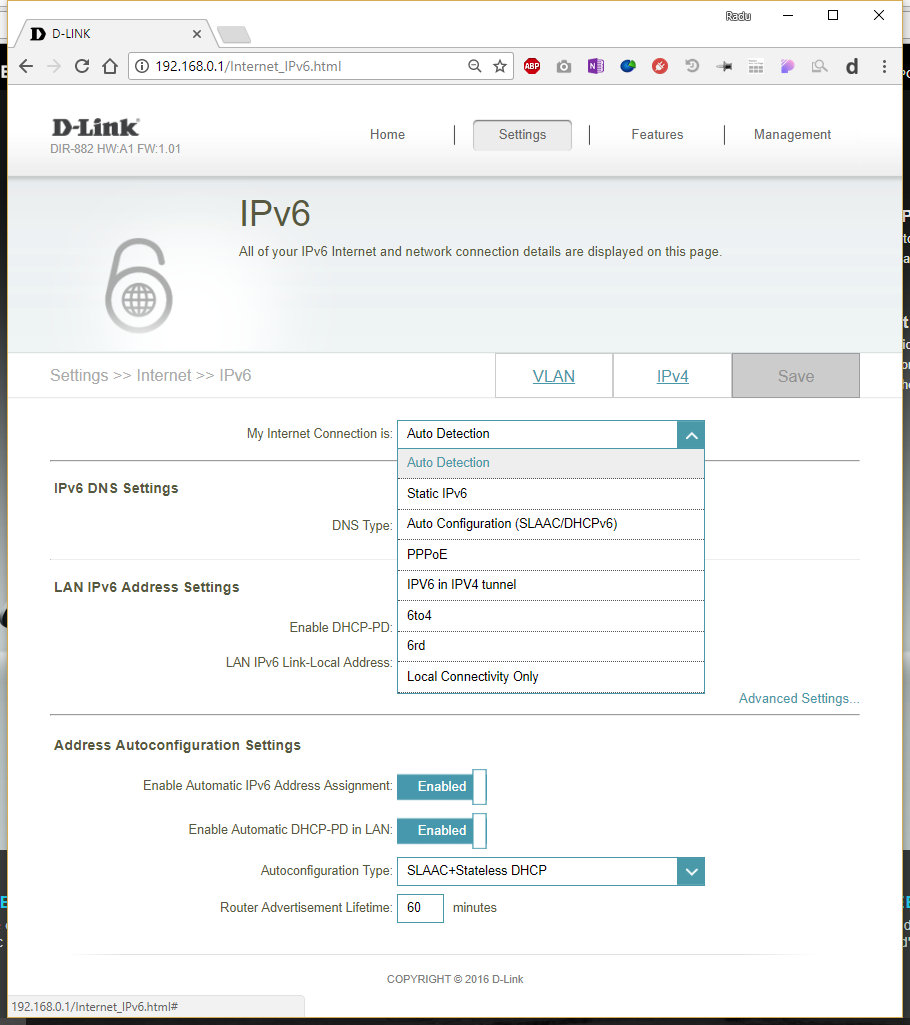Reload the page with the refresh icon

[x=82, y=66]
